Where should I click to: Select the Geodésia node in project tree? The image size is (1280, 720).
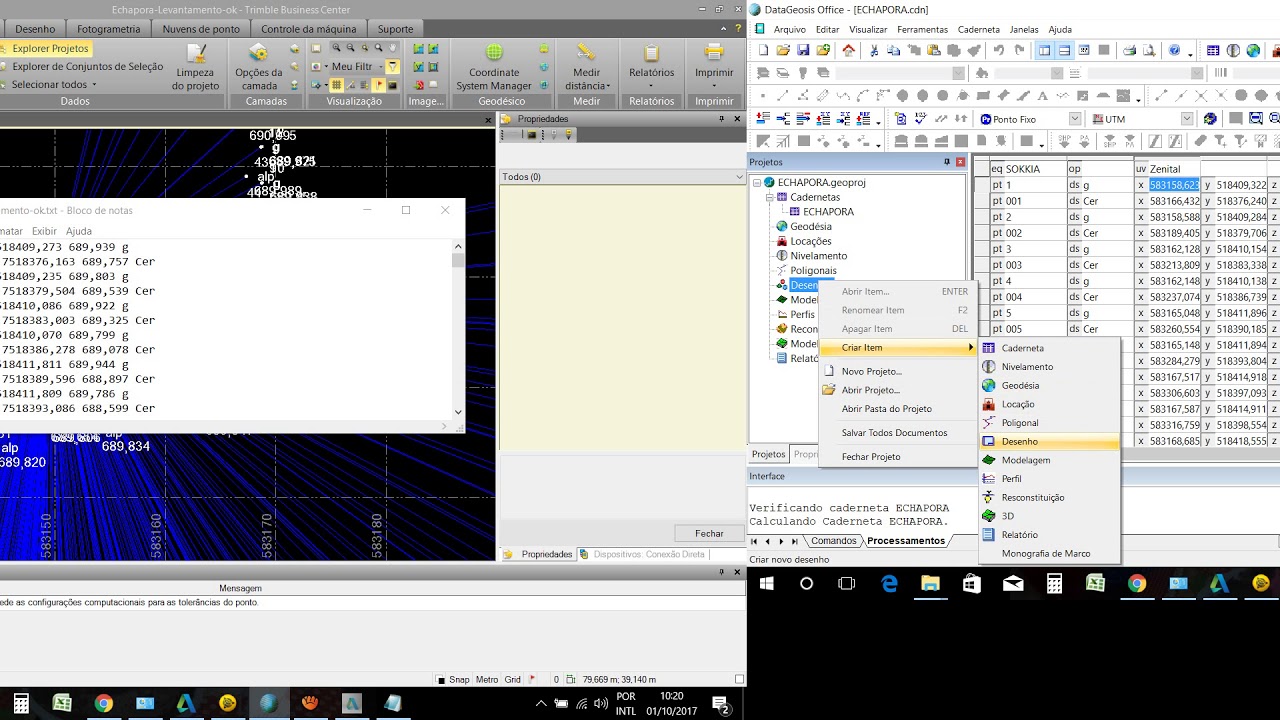[x=810, y=226]
